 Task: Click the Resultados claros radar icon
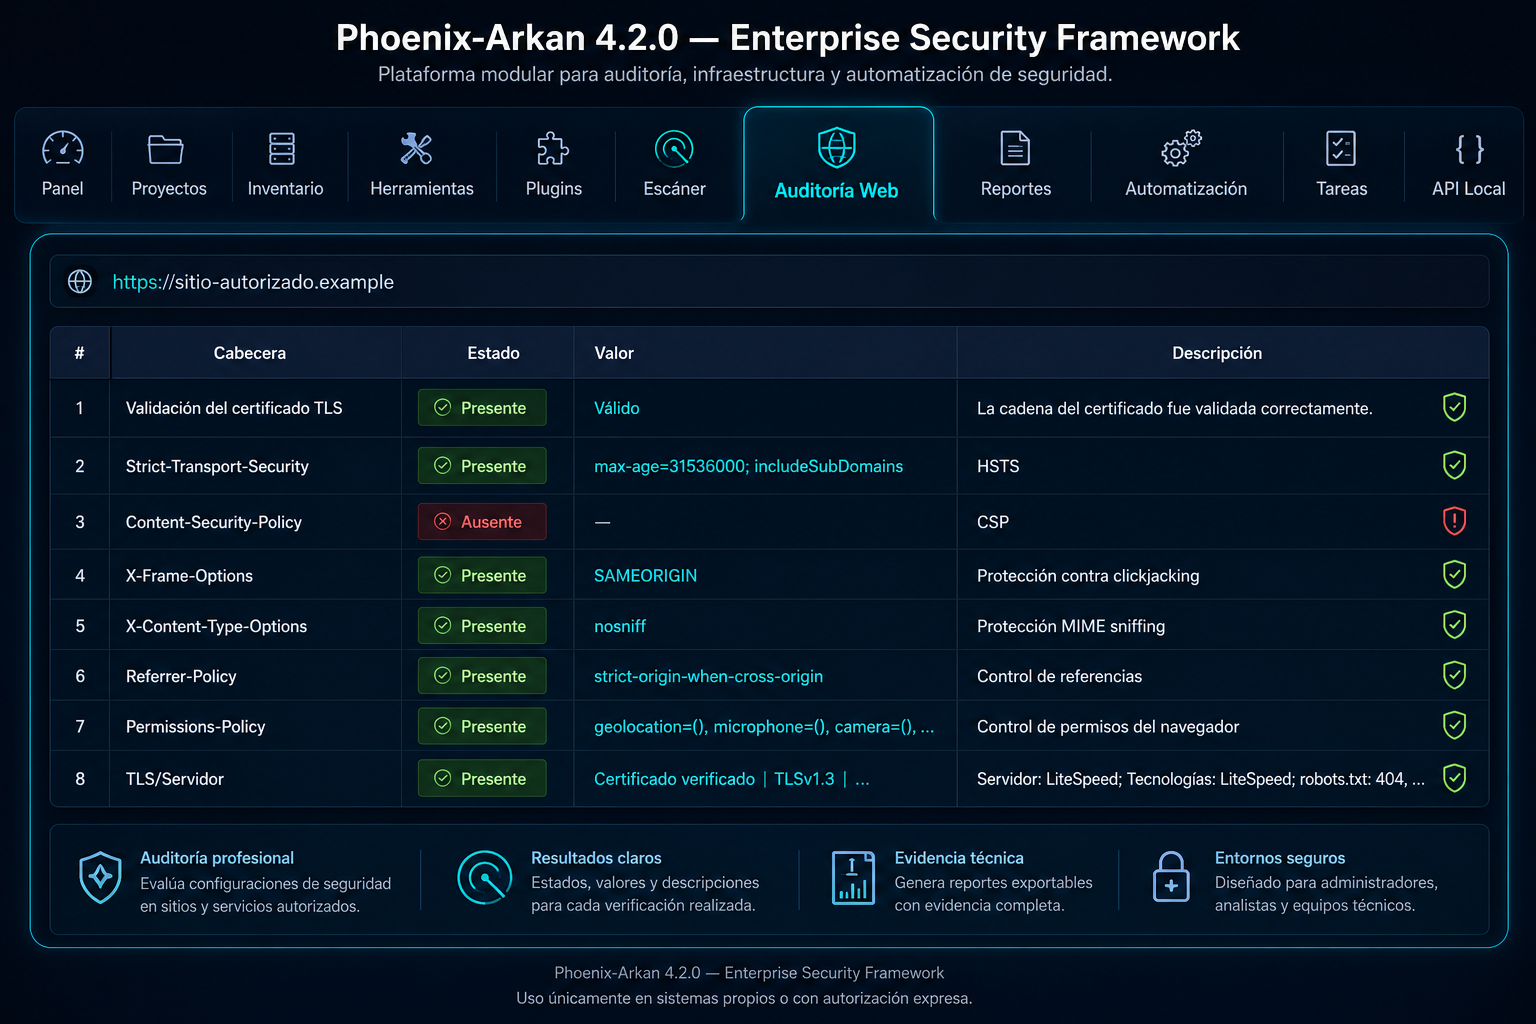484,877
